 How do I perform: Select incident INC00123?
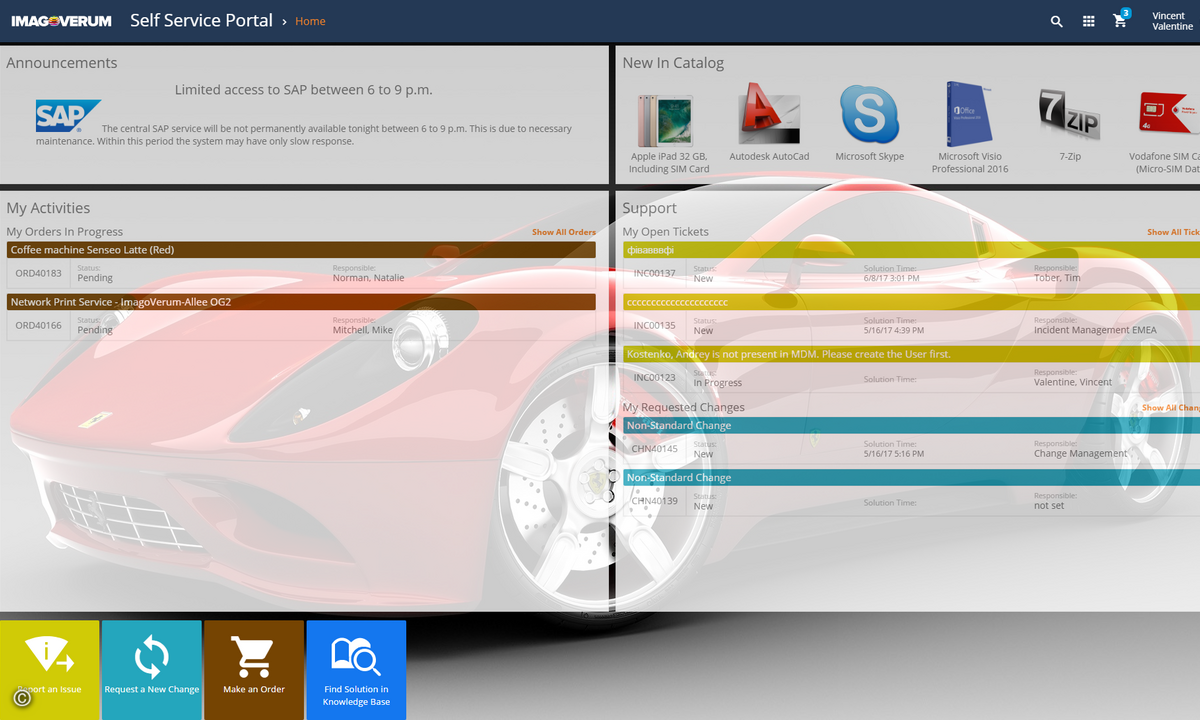tap(654, 377)
